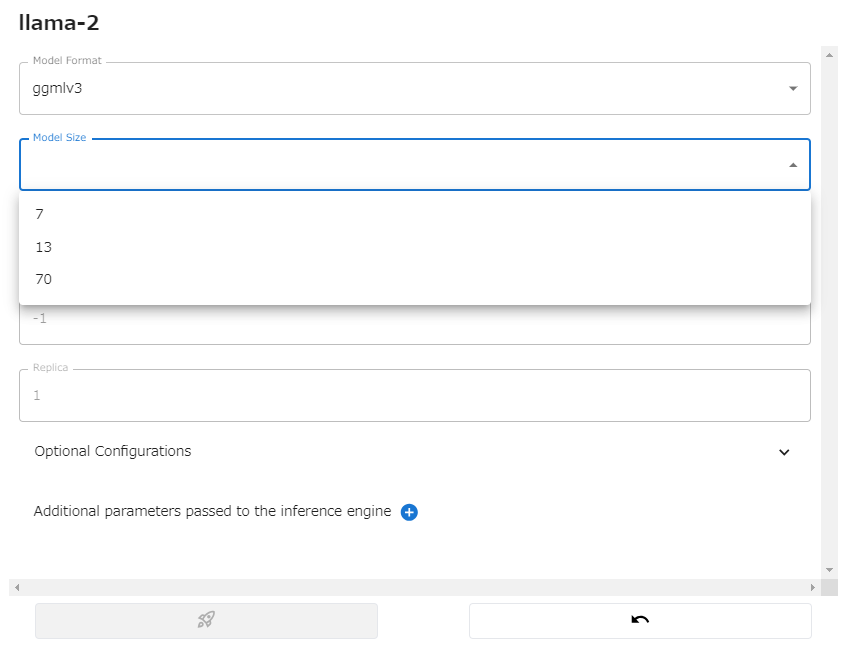Click the ggmlv3 value in Model Format
The width and height of the screenshot is (855, 659).
point(57,88)
